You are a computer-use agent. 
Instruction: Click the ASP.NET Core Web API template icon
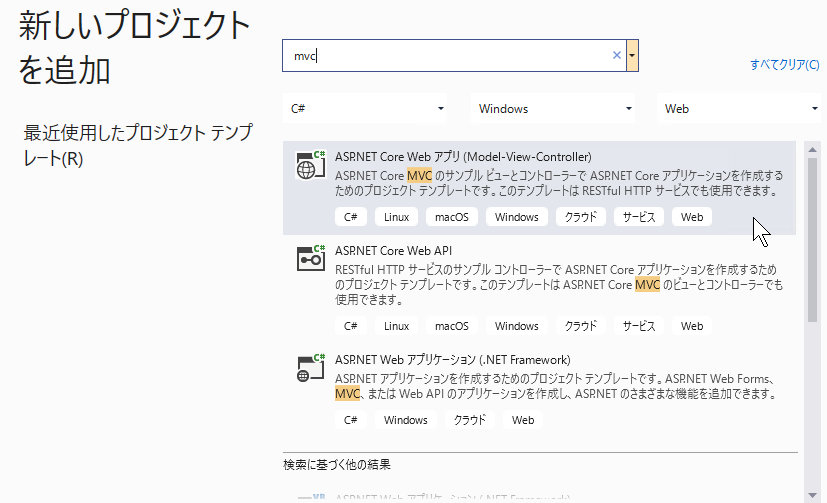(311, 259)
